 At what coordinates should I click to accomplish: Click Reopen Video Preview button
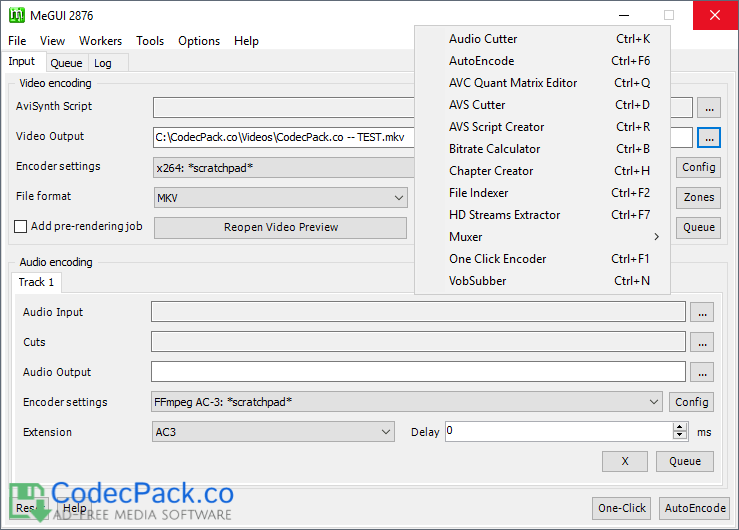pyautogui.click(x=280, y=228)
